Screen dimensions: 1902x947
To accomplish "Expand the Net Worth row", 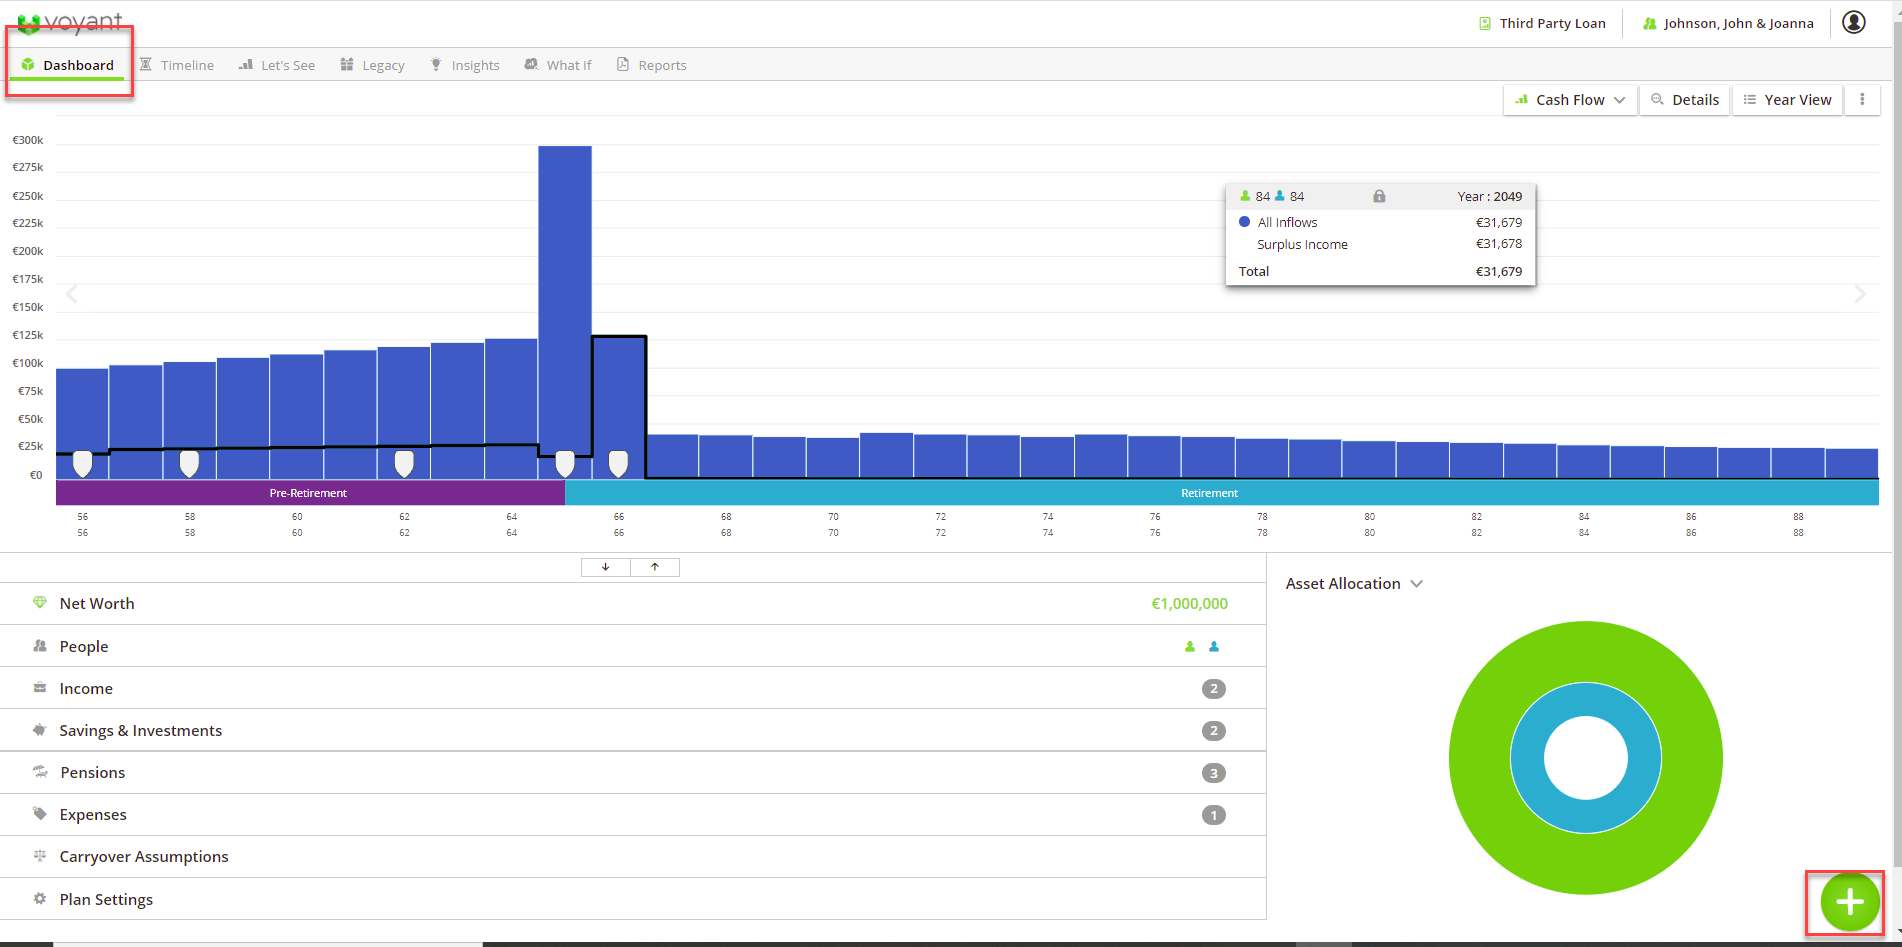I will (x=633, y=603).
